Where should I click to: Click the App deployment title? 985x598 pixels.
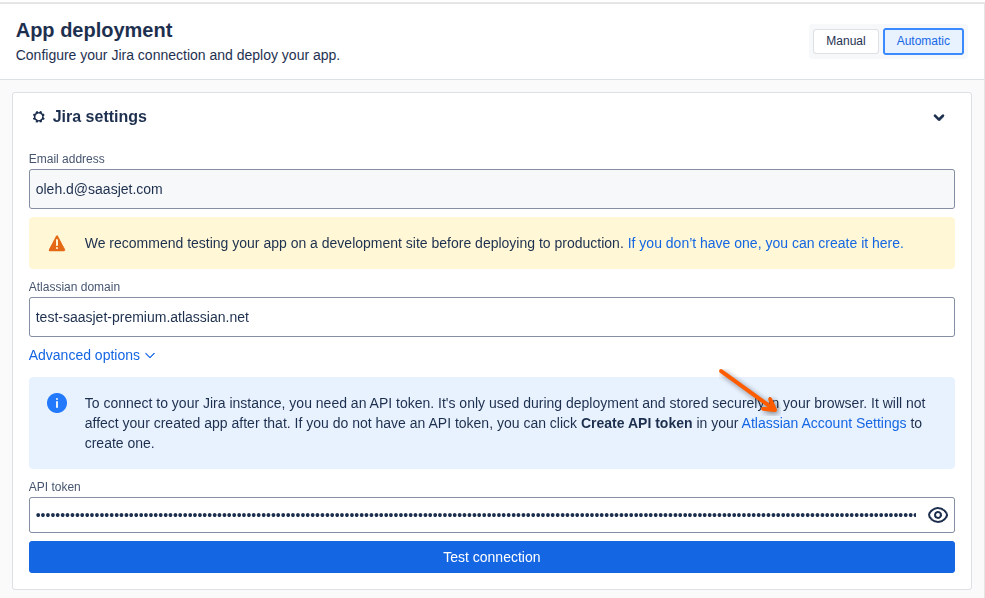coord(94,30)
